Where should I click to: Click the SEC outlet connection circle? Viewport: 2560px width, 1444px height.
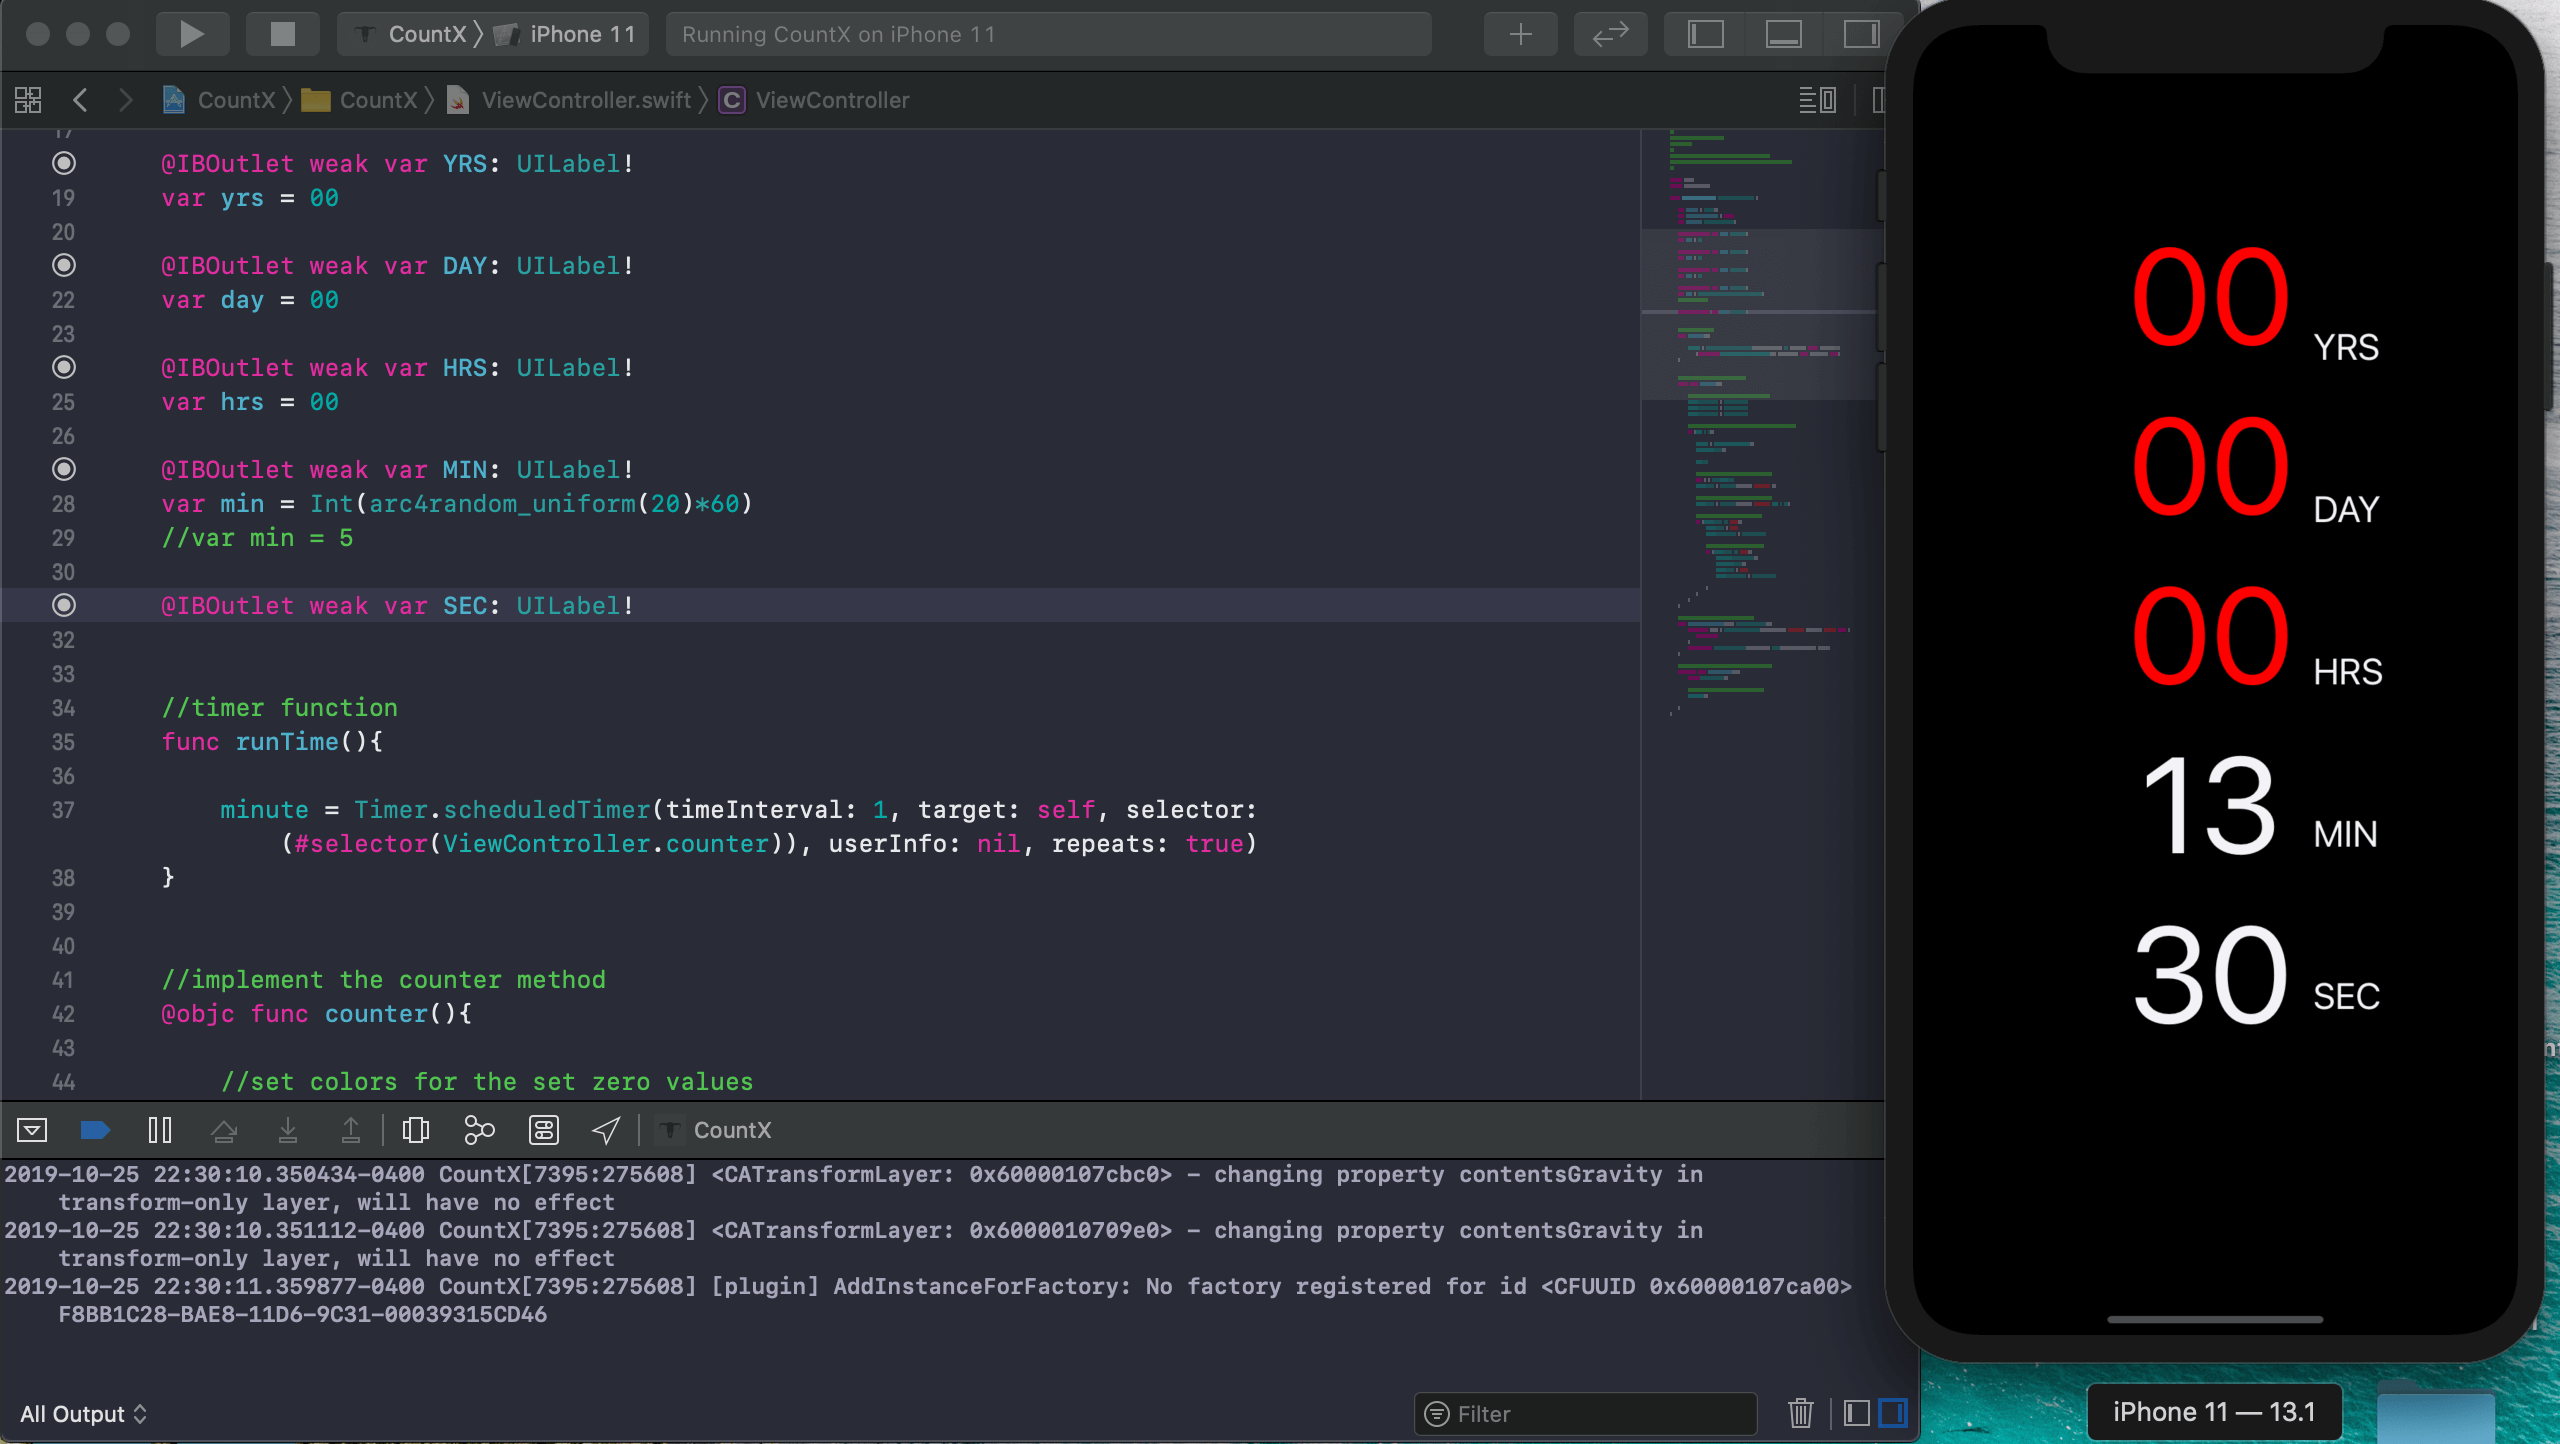pyautogui.click(x=64, y=605)
